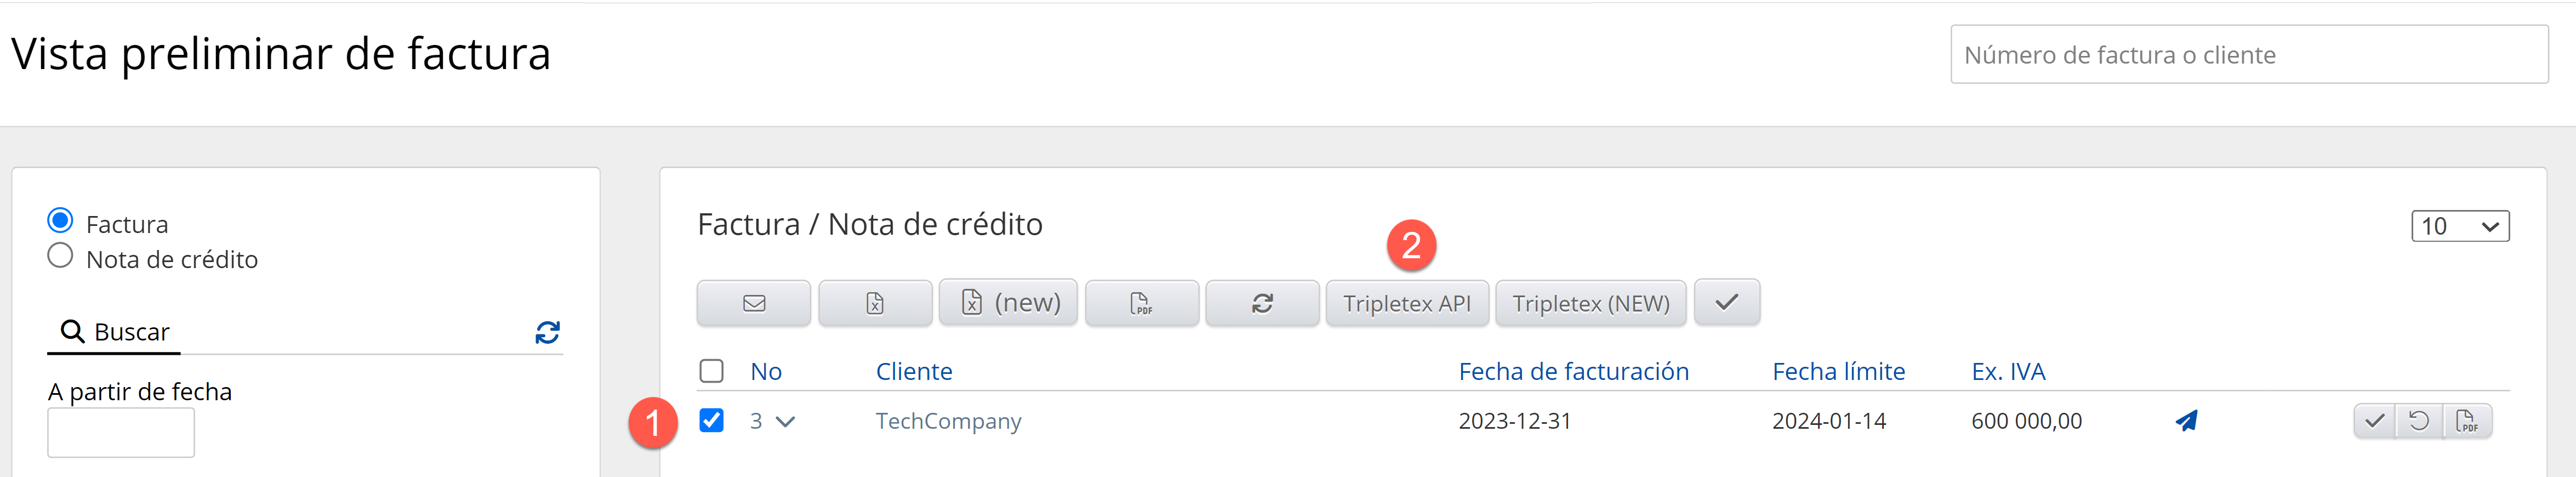Click the sync arrows toolbar button
Image resolution: width=2576 pixels, height=477 pixels.
1262,303
